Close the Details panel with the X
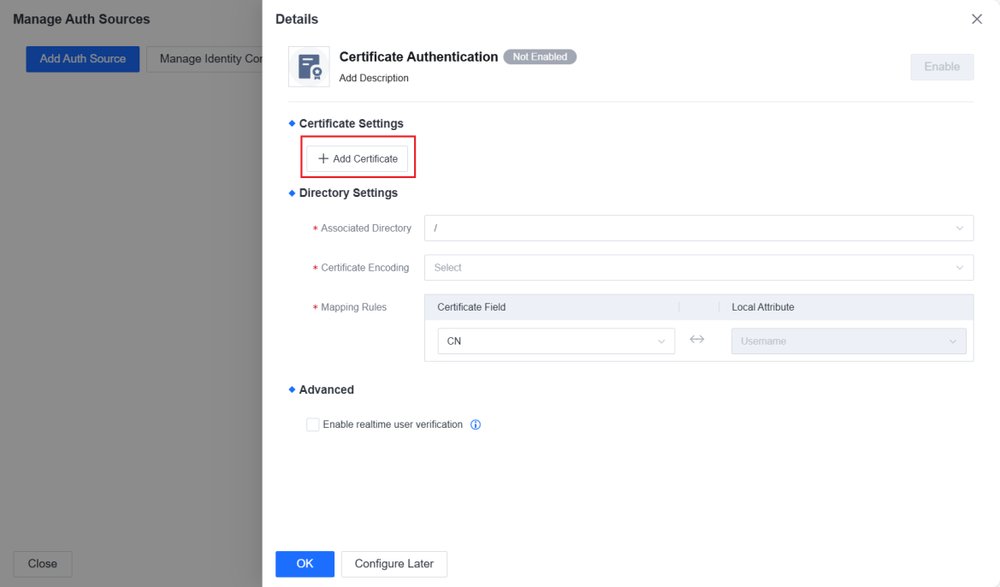This screenshot has width=1000, height=587. coord(976,19)
